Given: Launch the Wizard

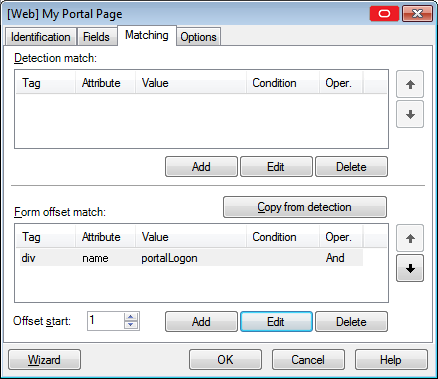Looking at the screenshot, I should (x=44, y=360).
